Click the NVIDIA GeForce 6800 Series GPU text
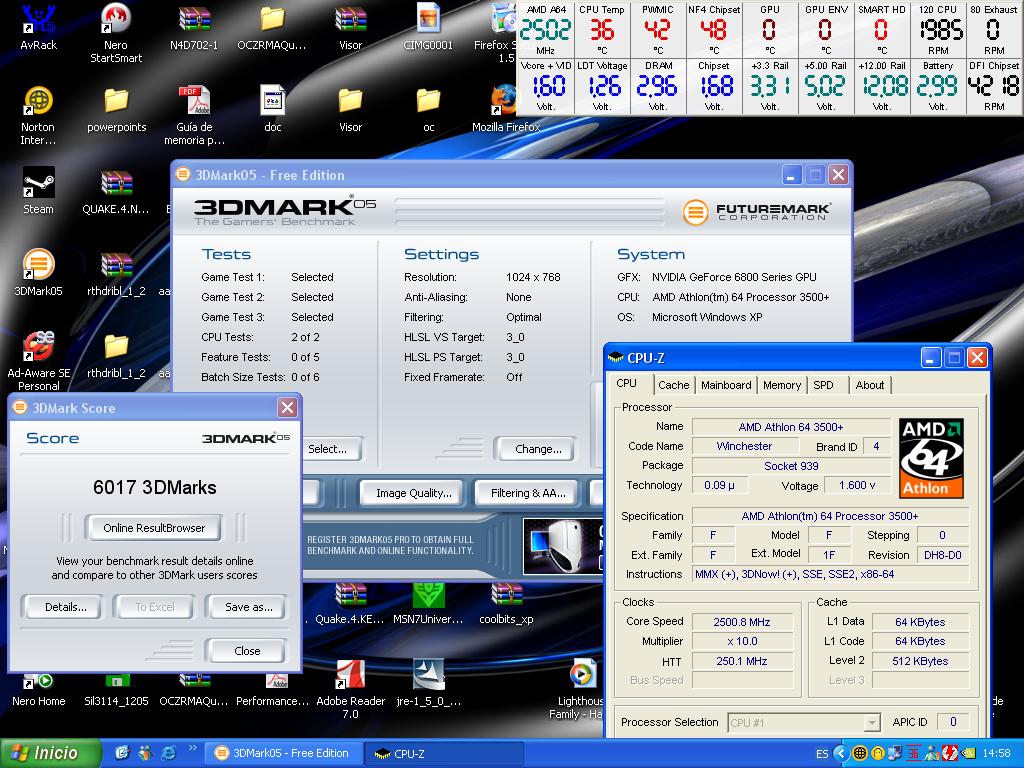 point(734,277)
